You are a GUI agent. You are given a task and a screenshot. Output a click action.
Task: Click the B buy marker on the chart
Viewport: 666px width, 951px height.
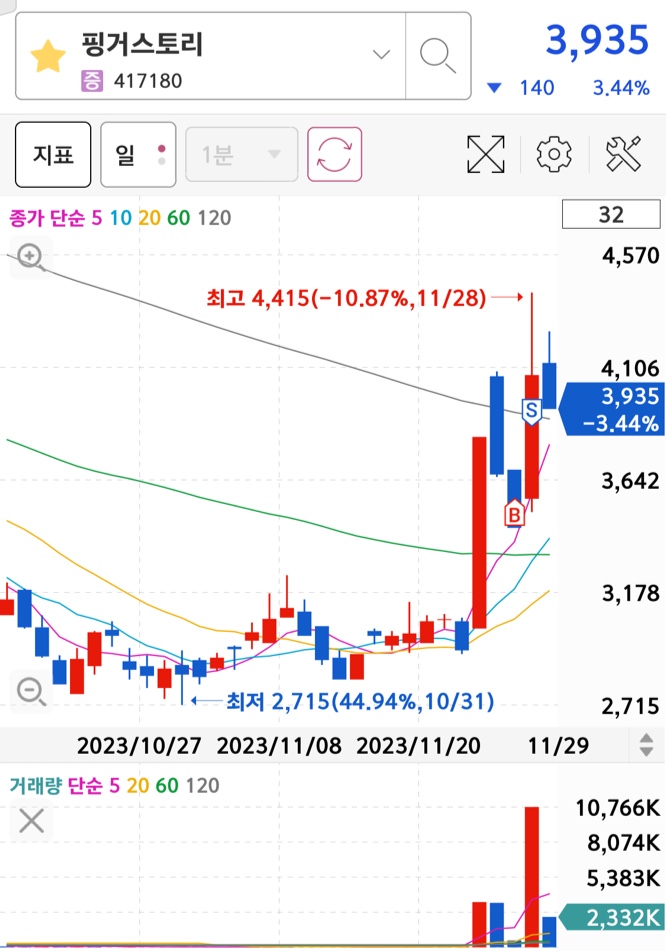514,513
